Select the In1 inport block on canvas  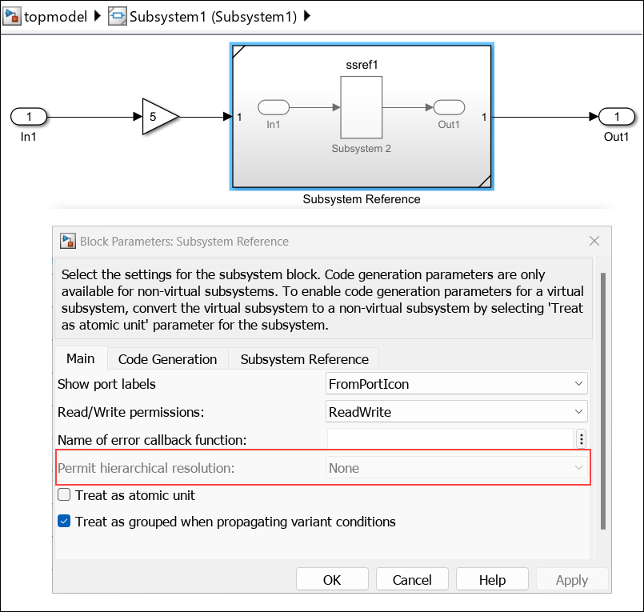click(29, 117)
